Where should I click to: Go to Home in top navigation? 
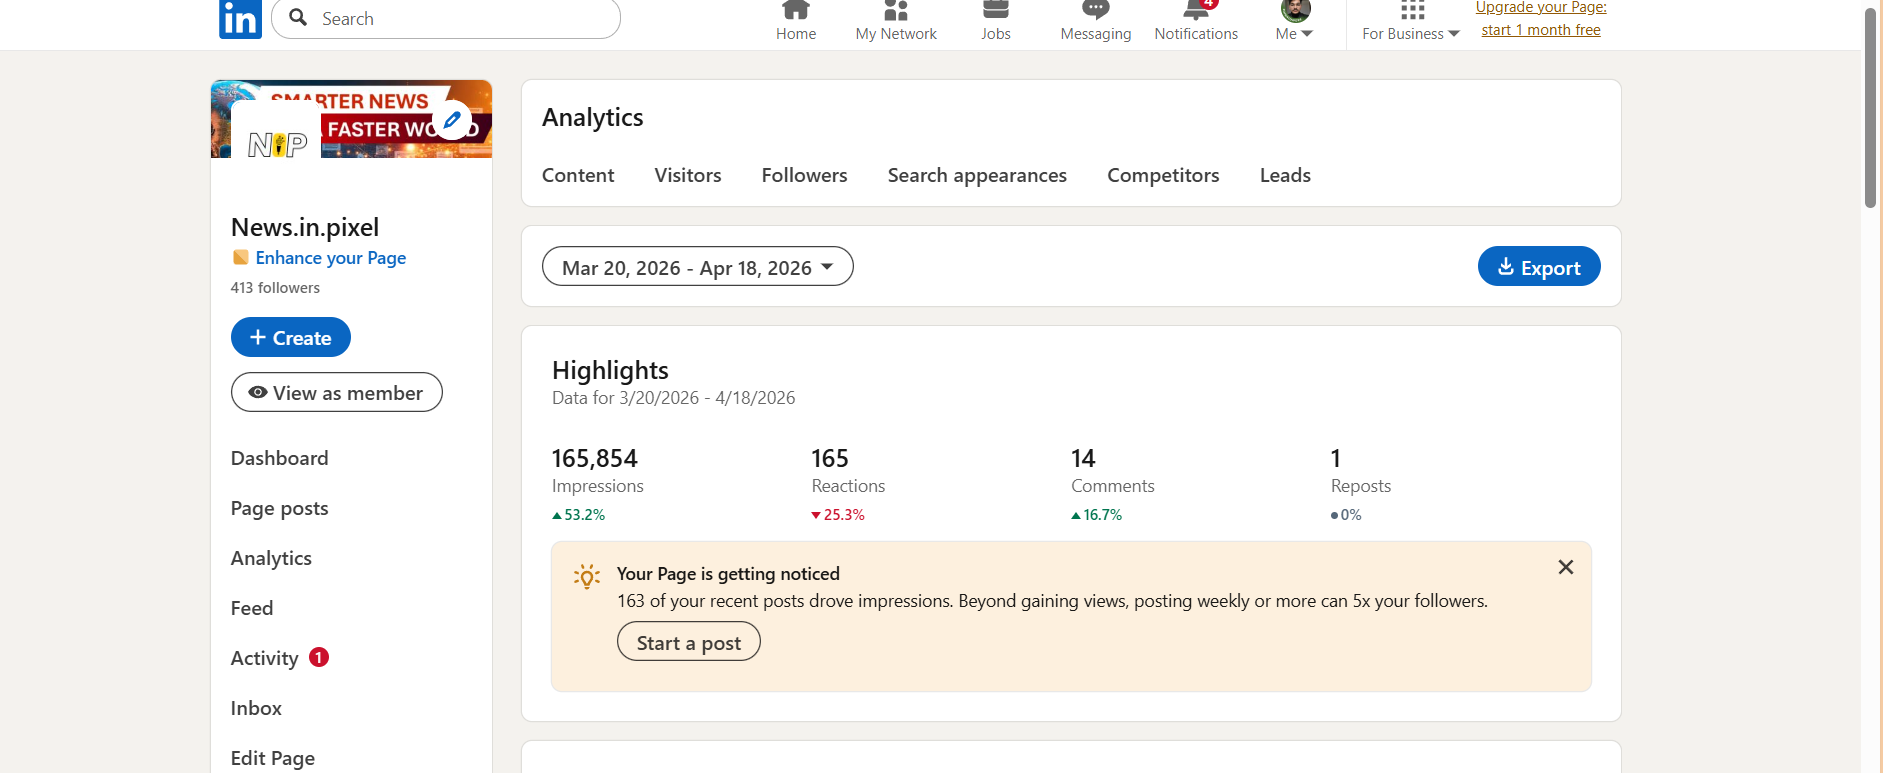point(796,21)
